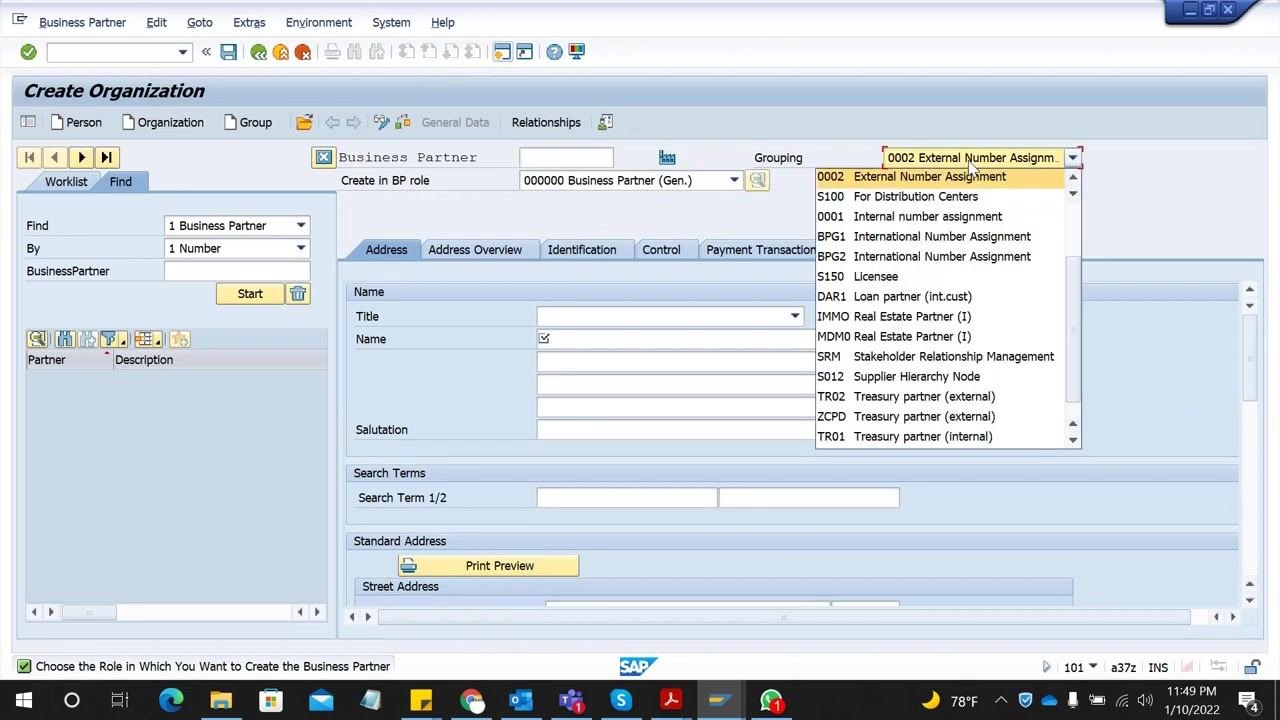Click the Find binoculars icon above Partner list
Viewport: 1280px width, 720px height.
click(65, 339)
